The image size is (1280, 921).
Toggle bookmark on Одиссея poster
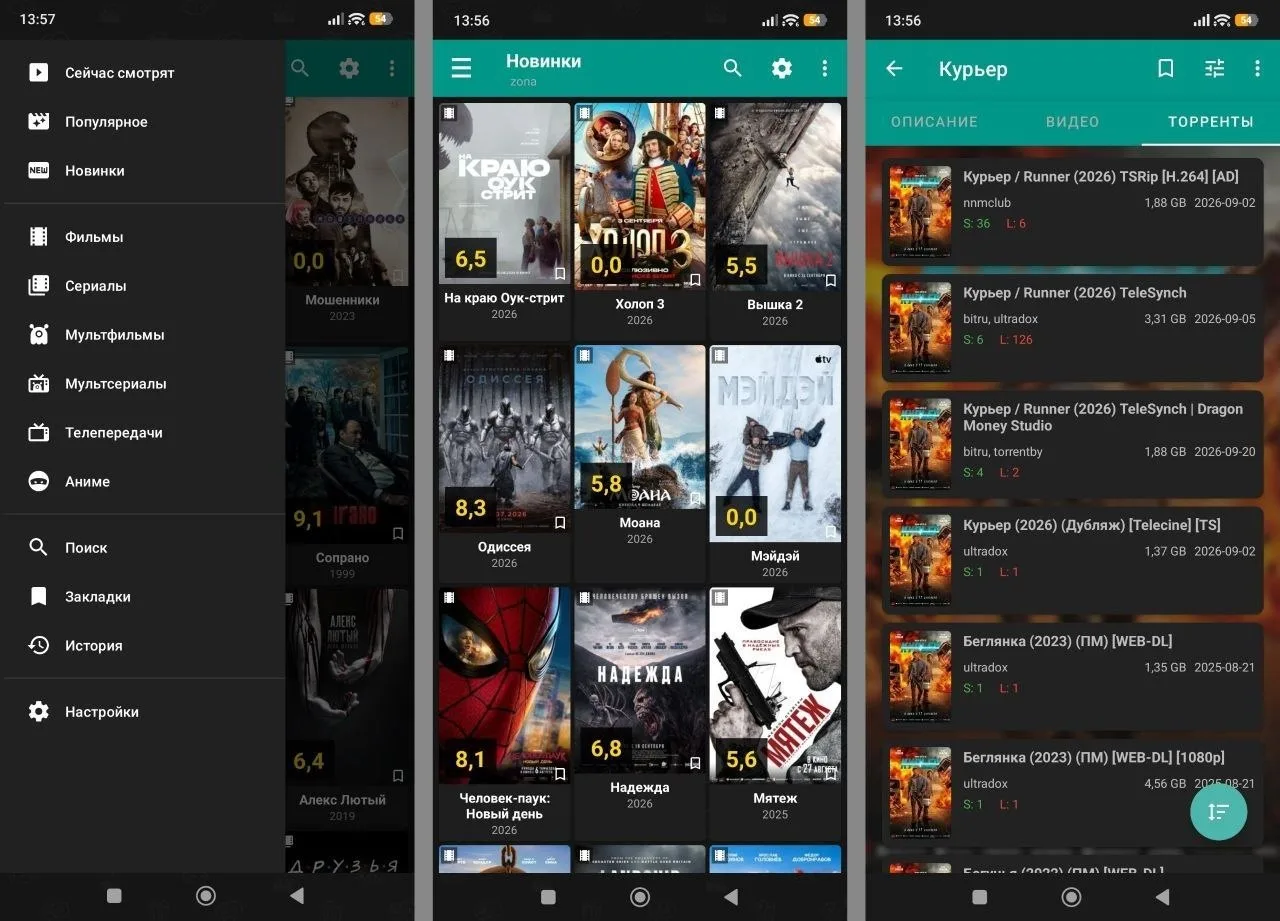click(x=560, y=523)
